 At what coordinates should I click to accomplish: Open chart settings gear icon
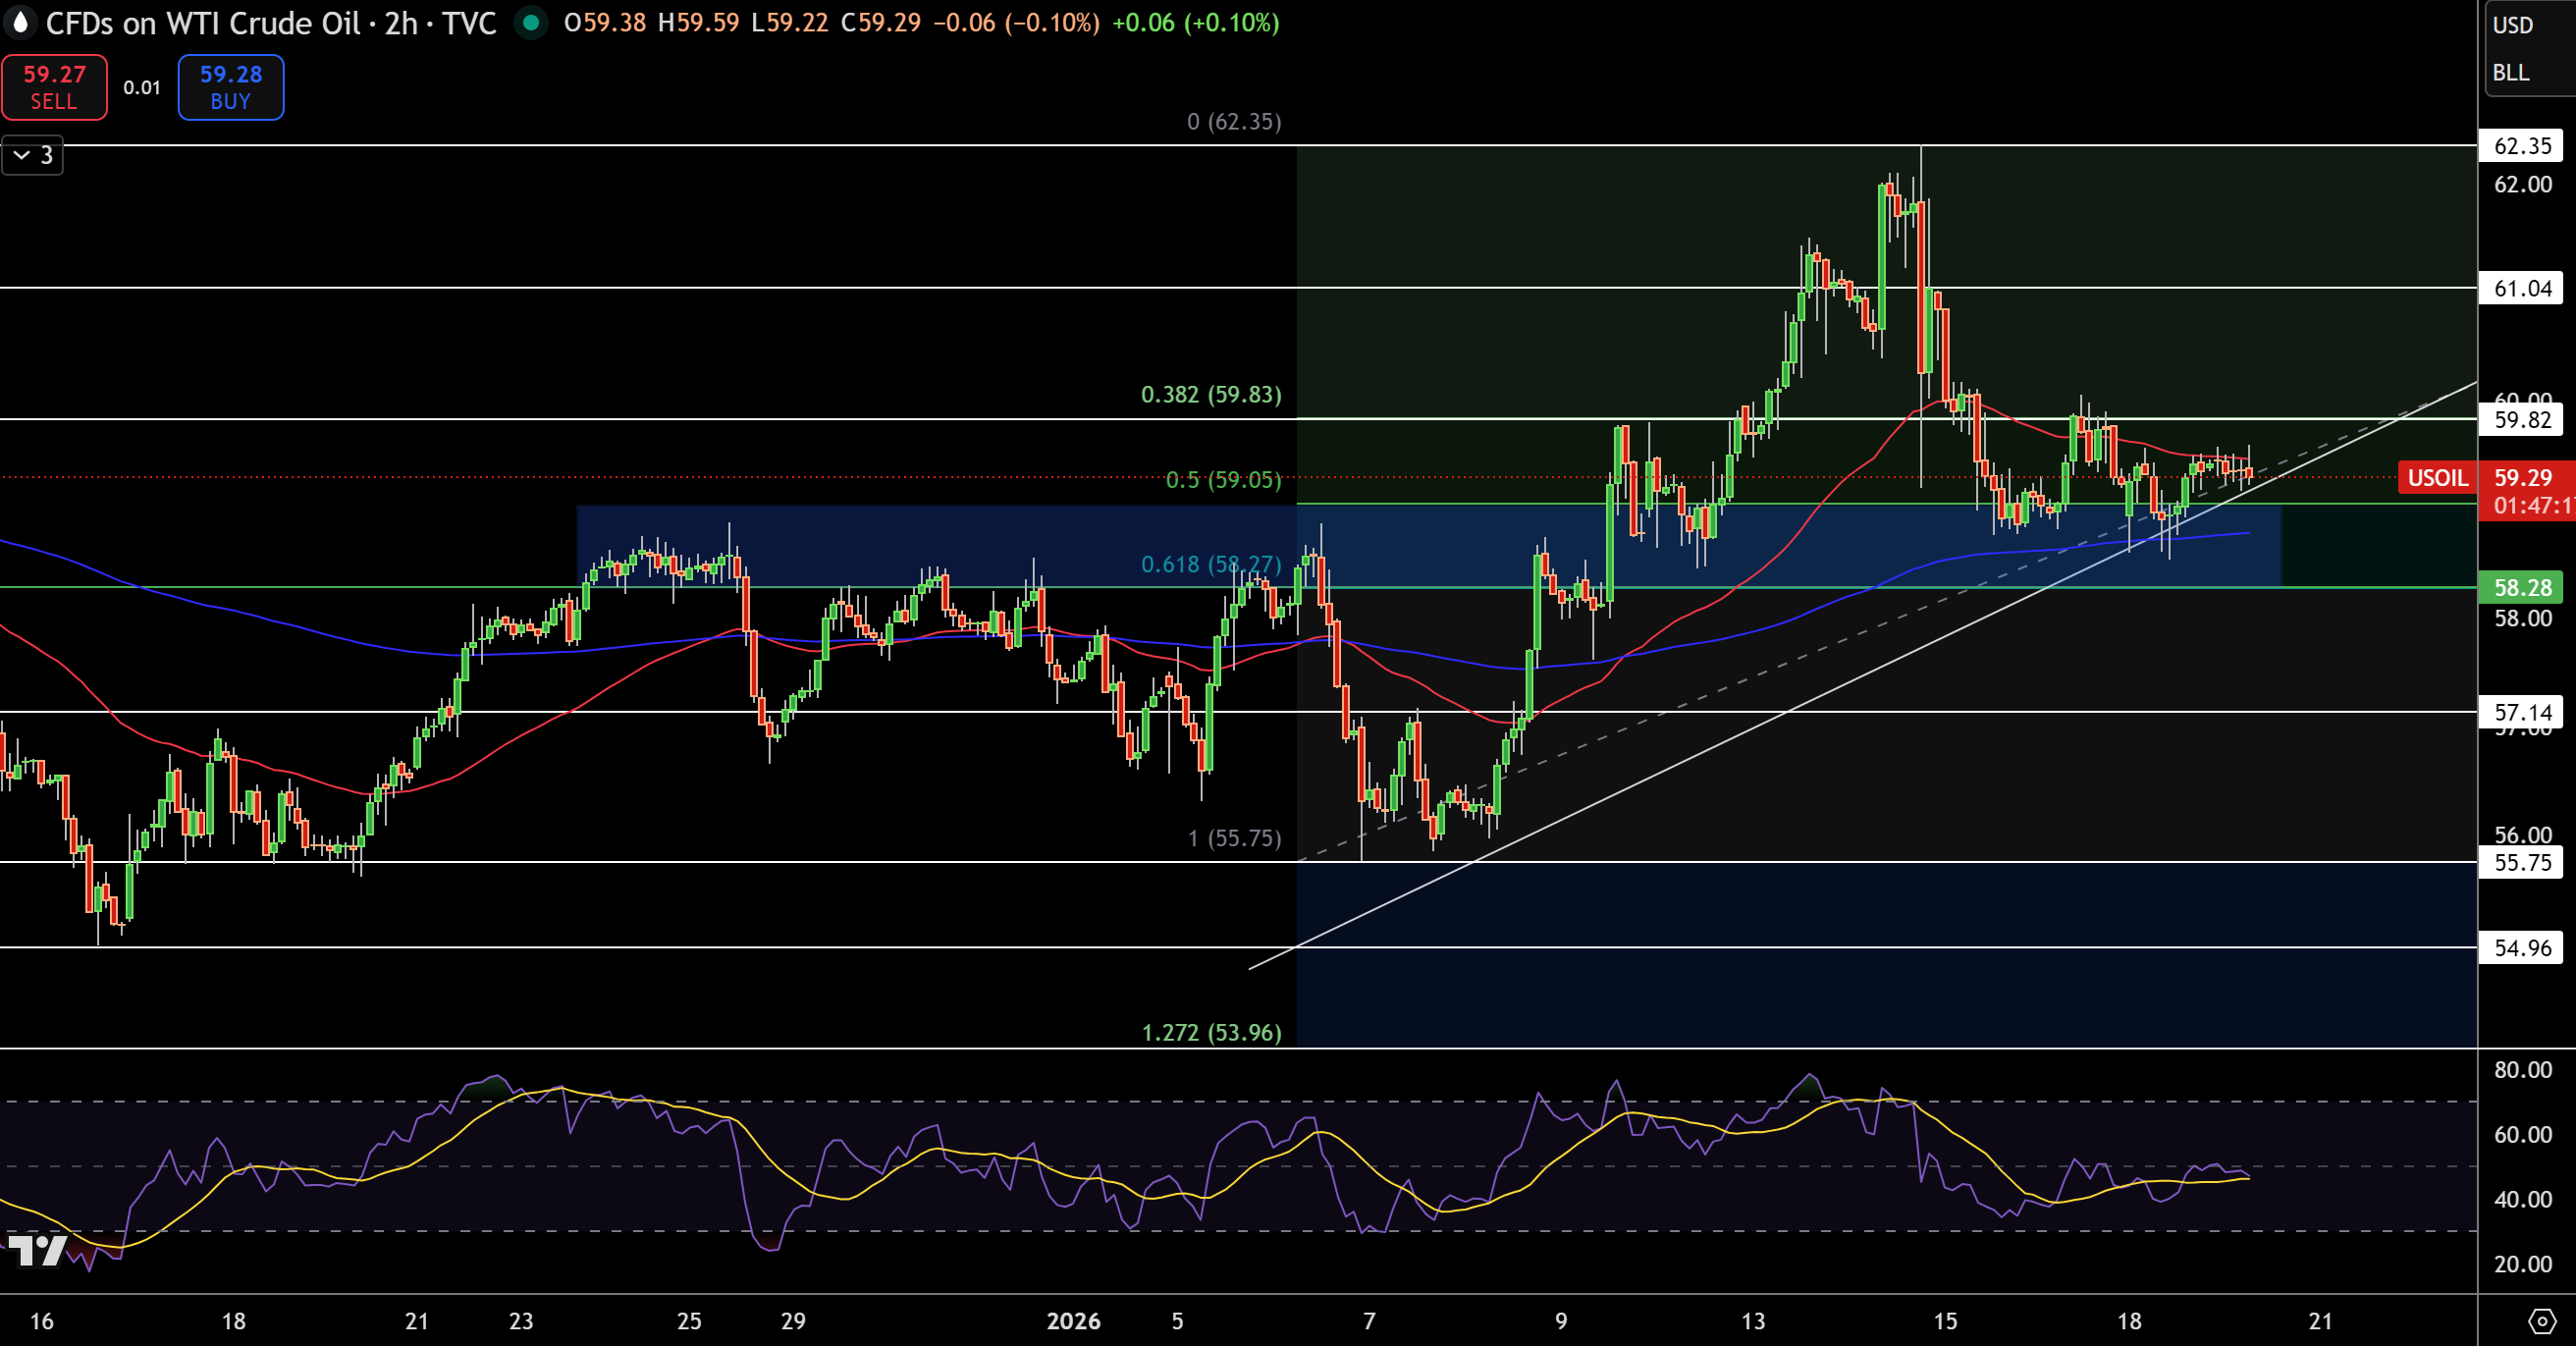(2541, 1321)
